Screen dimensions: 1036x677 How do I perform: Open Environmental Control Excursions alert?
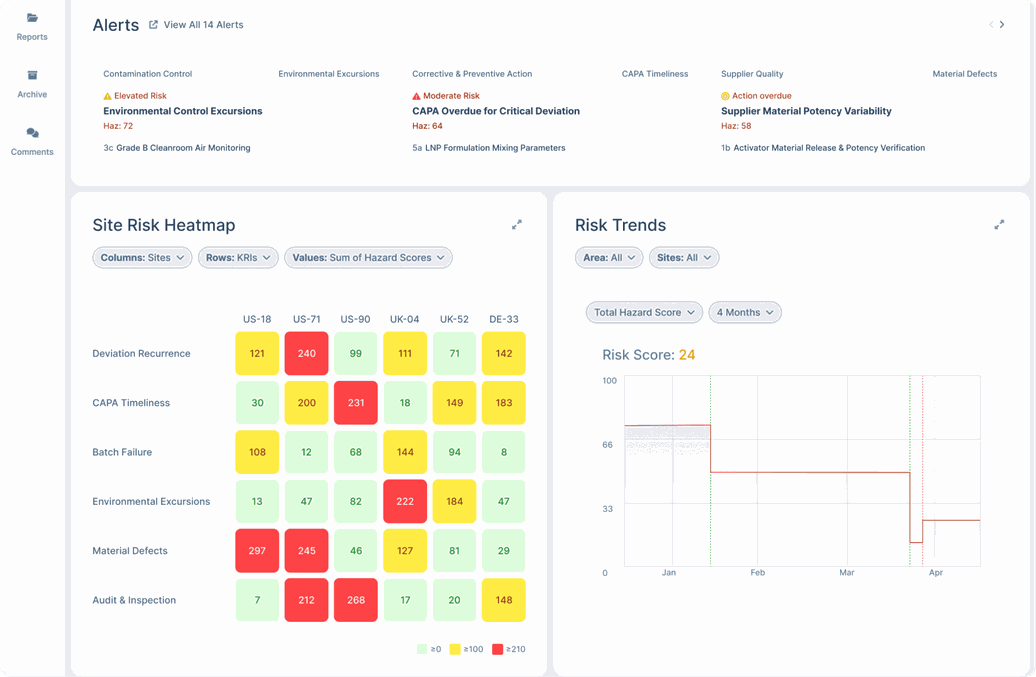click(182, 111)
